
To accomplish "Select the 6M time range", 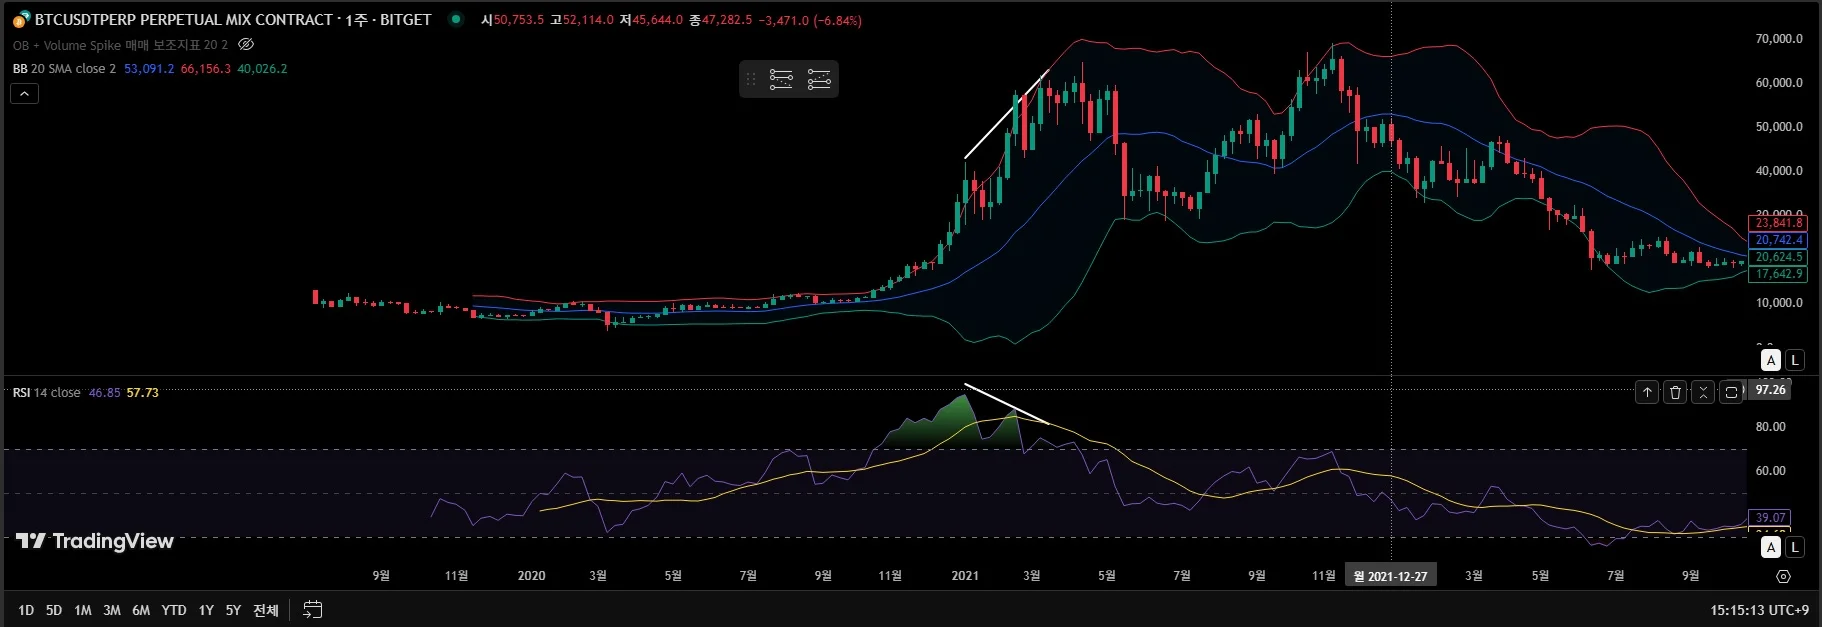I will (141, 610).
